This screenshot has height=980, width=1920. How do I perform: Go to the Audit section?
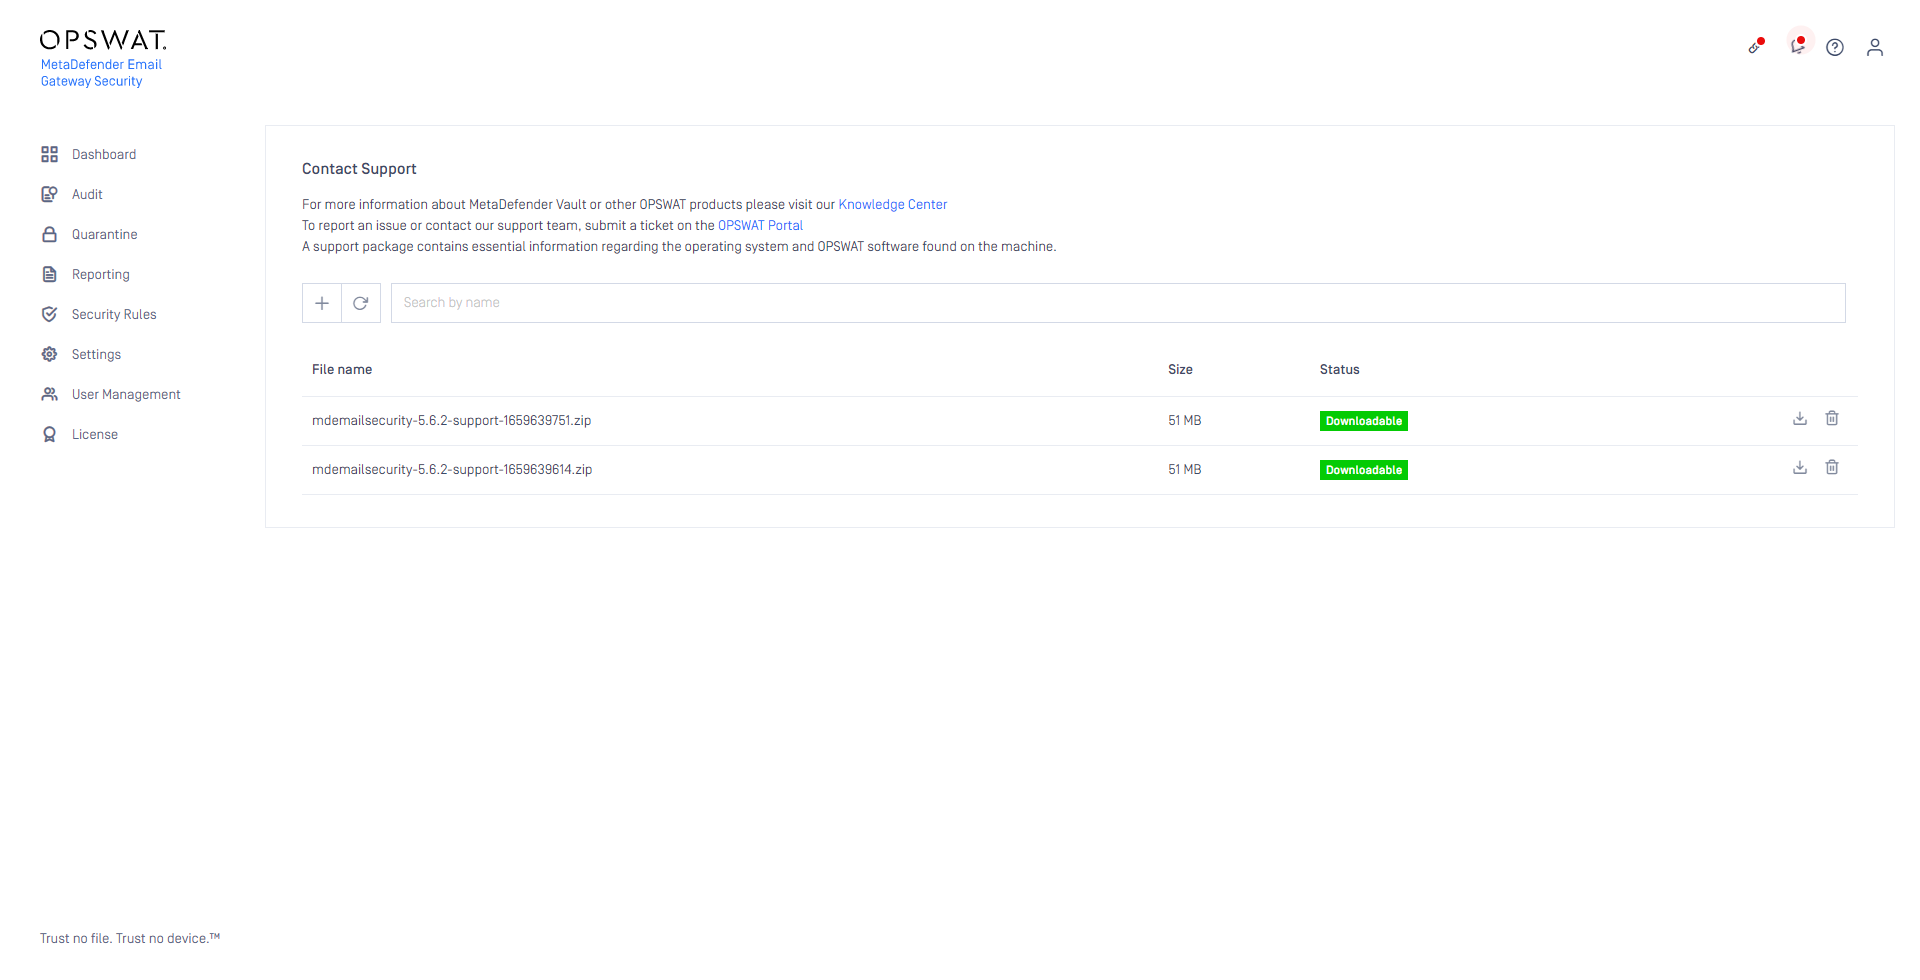pyautogui.click(x=87, y=194)
